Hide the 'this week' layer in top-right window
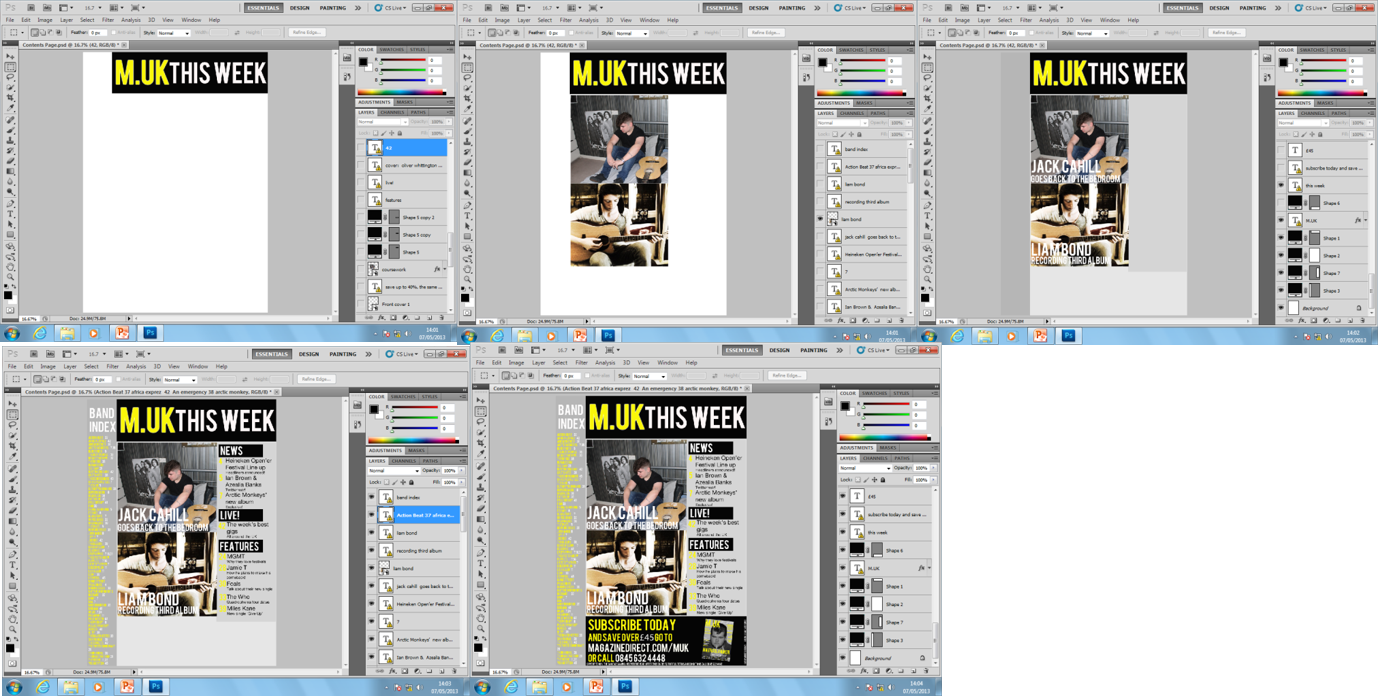Image resolution: width=1378 pixels, height=696 pixels. tap(1281, 186)
